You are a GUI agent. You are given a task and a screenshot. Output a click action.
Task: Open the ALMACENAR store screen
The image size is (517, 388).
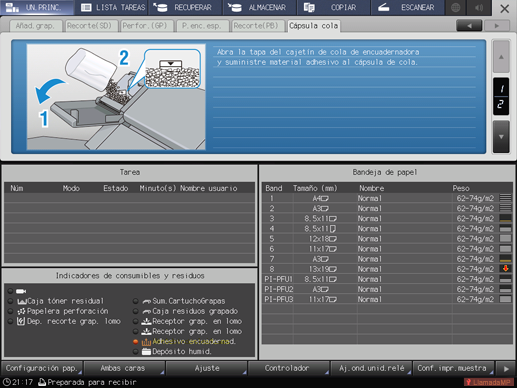pos(259,7)
